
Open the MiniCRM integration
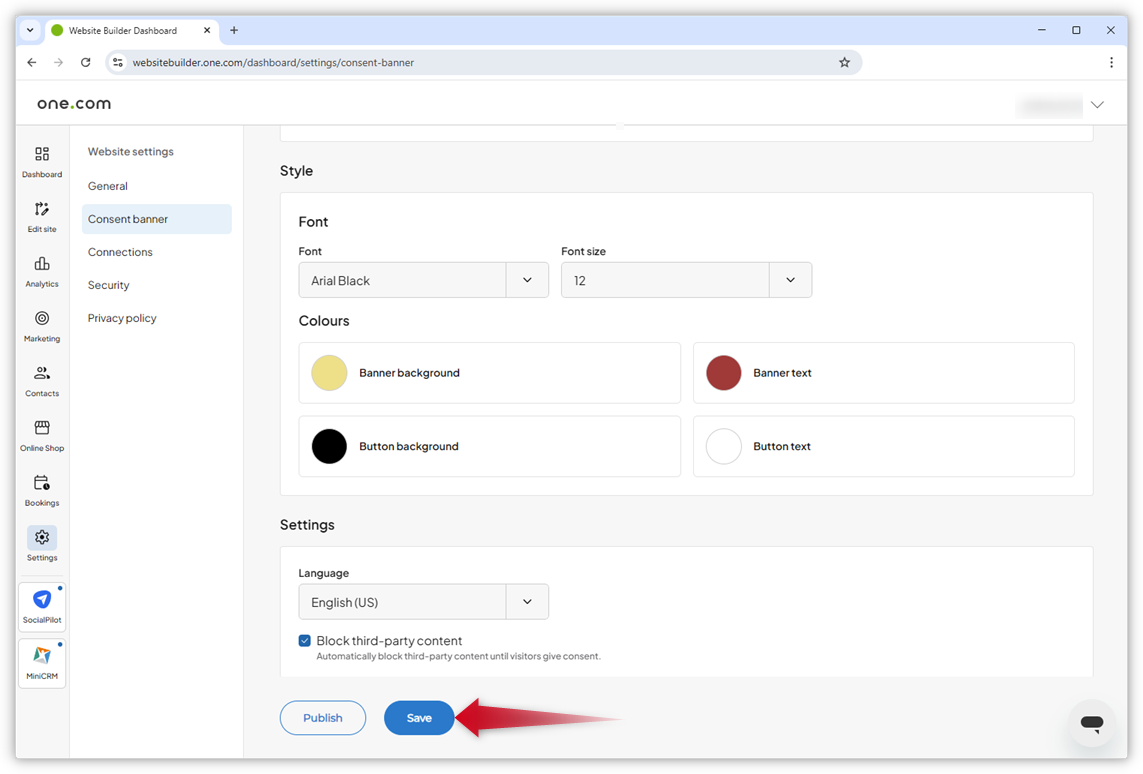41,660
